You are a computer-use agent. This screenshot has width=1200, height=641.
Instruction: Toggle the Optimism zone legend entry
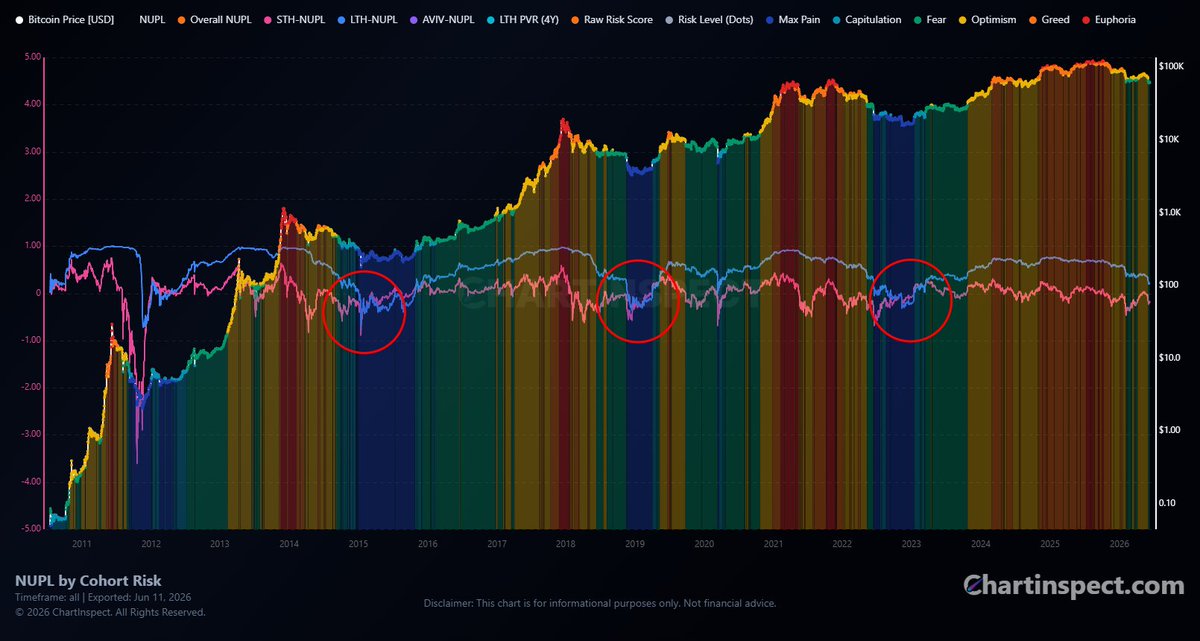[989, 19]
